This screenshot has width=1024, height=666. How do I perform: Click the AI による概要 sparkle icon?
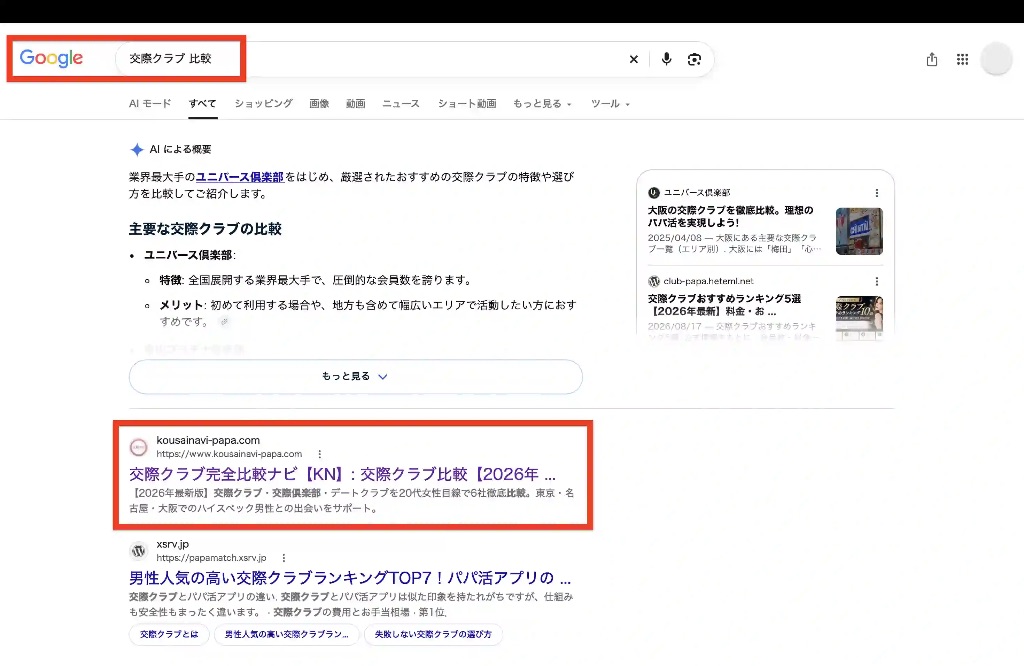(136, 150)
